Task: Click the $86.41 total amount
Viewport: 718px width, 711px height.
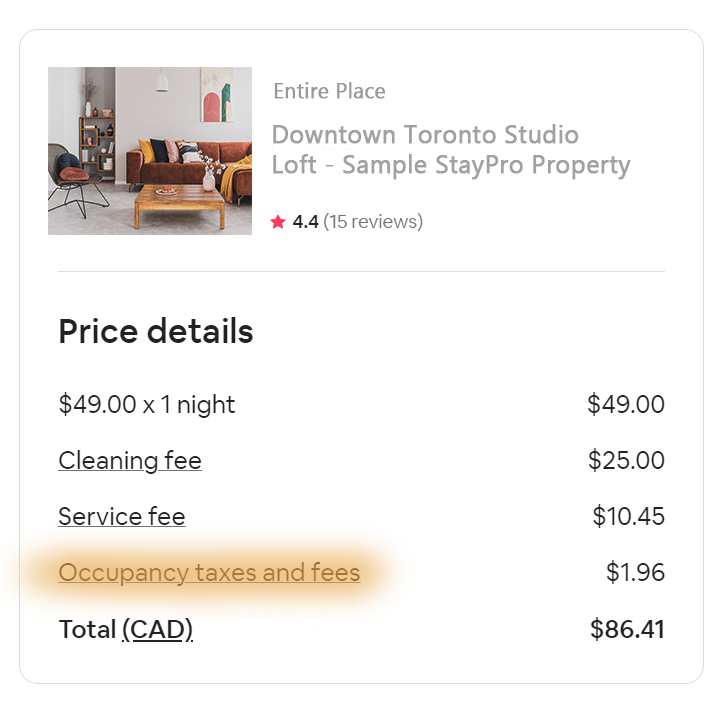Action: point(627,629)
